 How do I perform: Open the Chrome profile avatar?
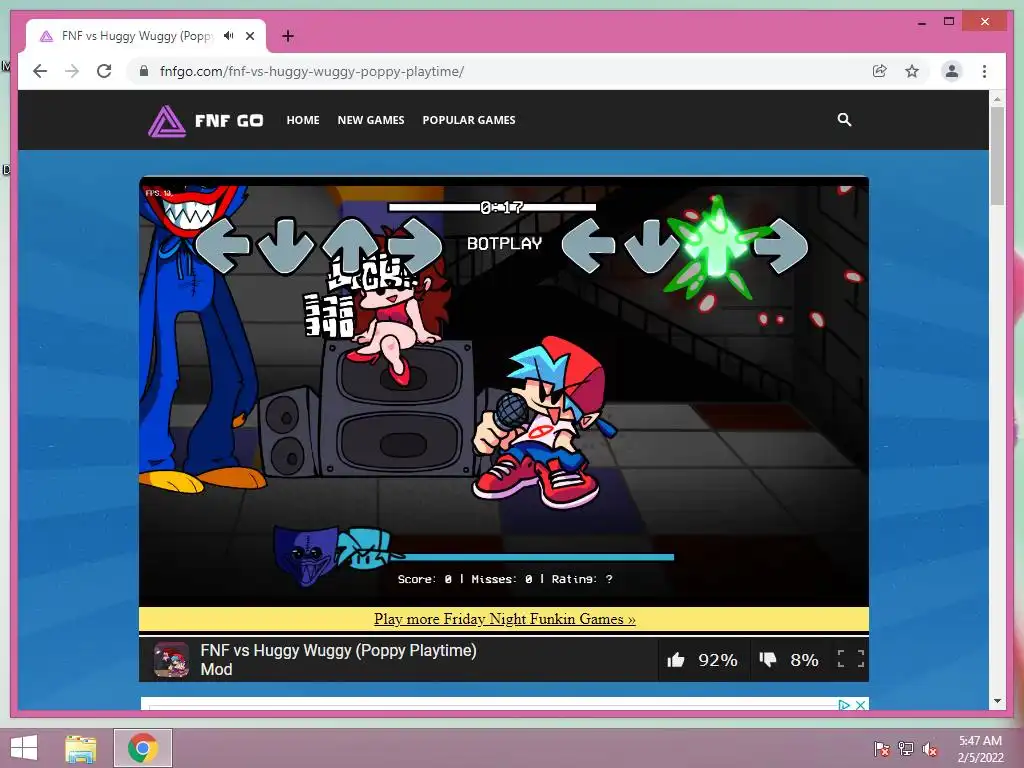point(952,71)
